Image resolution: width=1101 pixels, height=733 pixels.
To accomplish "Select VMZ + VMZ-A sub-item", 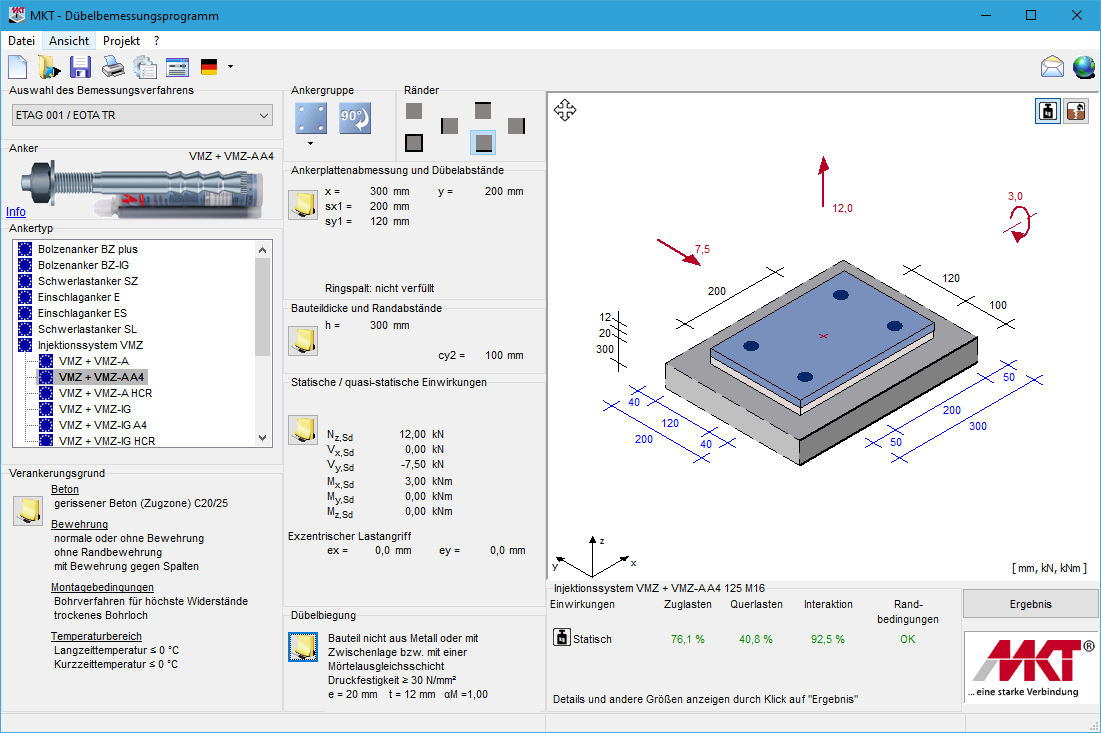I will [x=94, y=362].
